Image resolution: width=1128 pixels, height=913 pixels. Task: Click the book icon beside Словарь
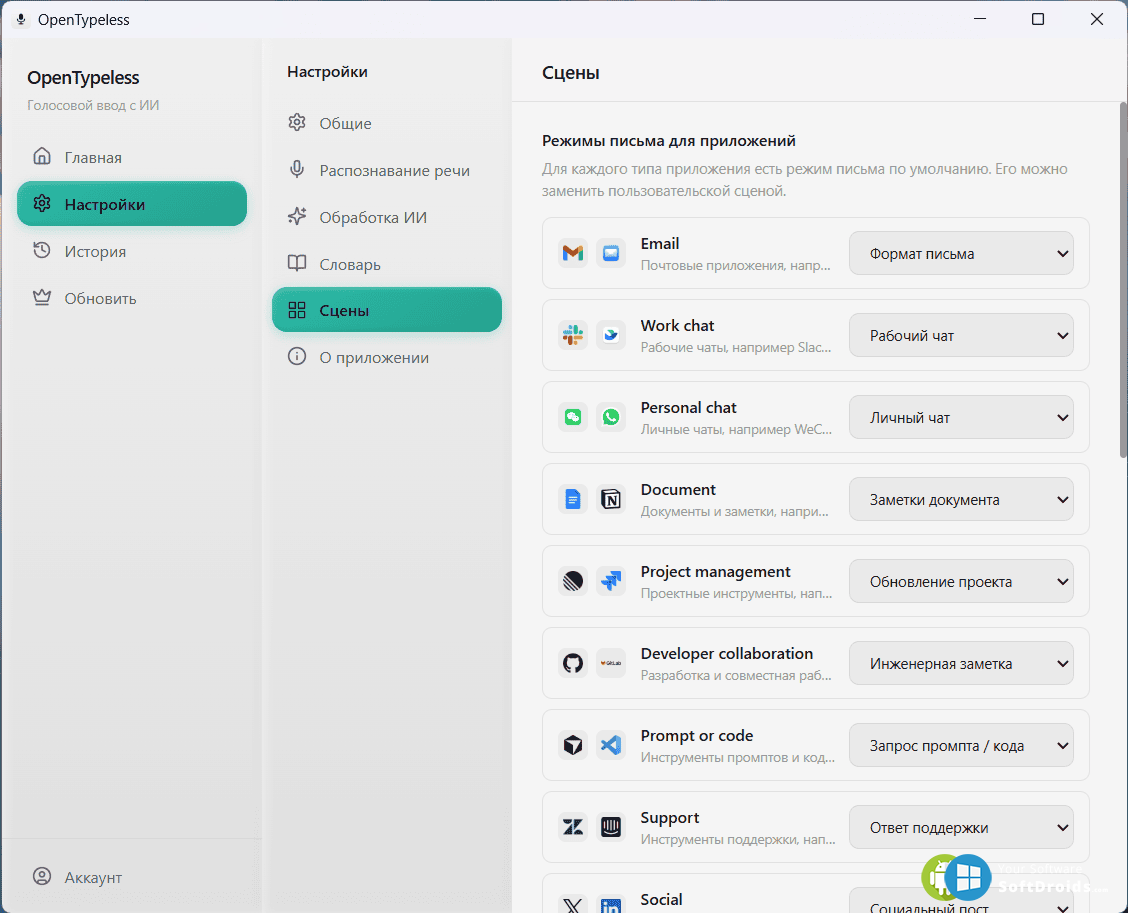[296, 263]
